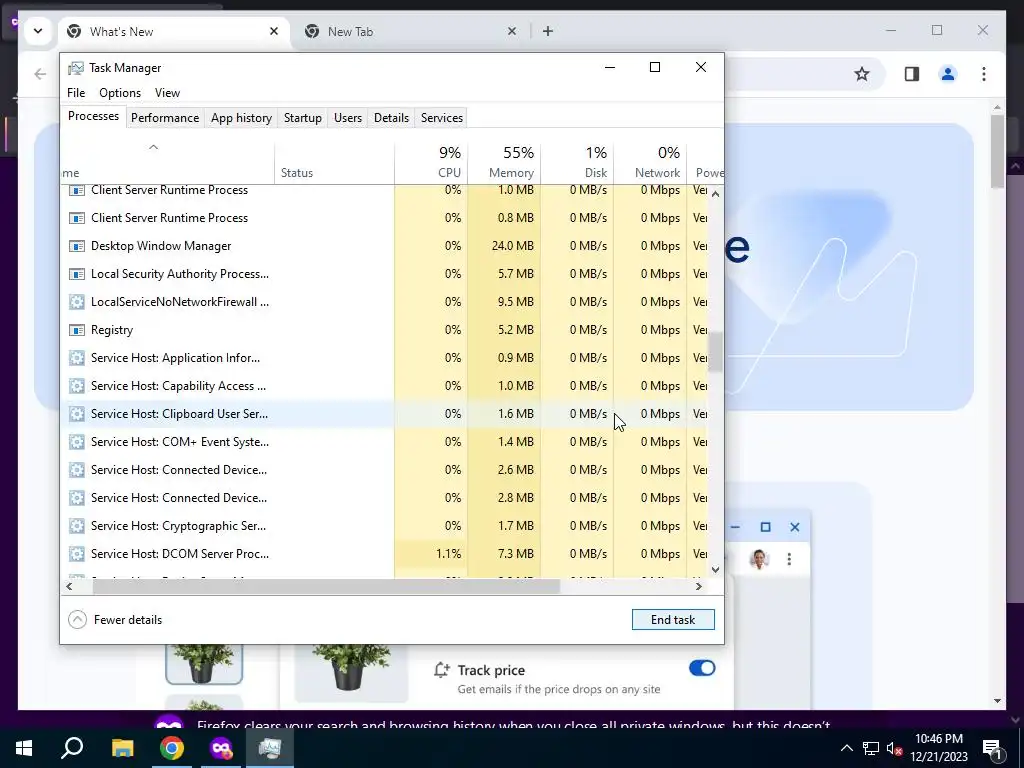Select the large plant product thumbnail

351,673
